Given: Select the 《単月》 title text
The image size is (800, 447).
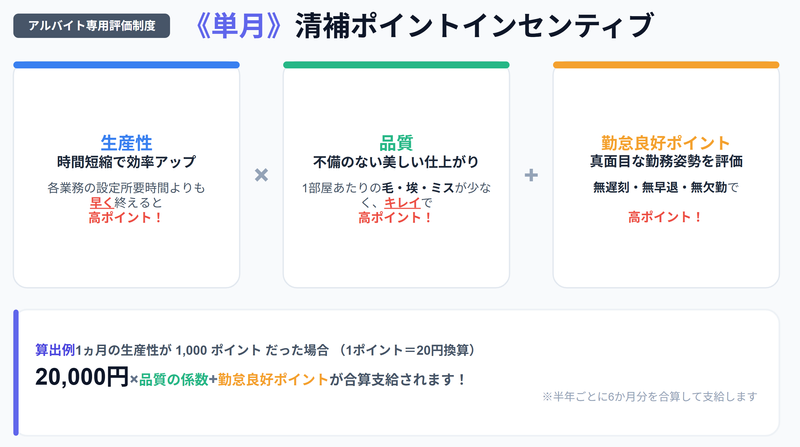Looking at the screenshot, I should point(238,26).
